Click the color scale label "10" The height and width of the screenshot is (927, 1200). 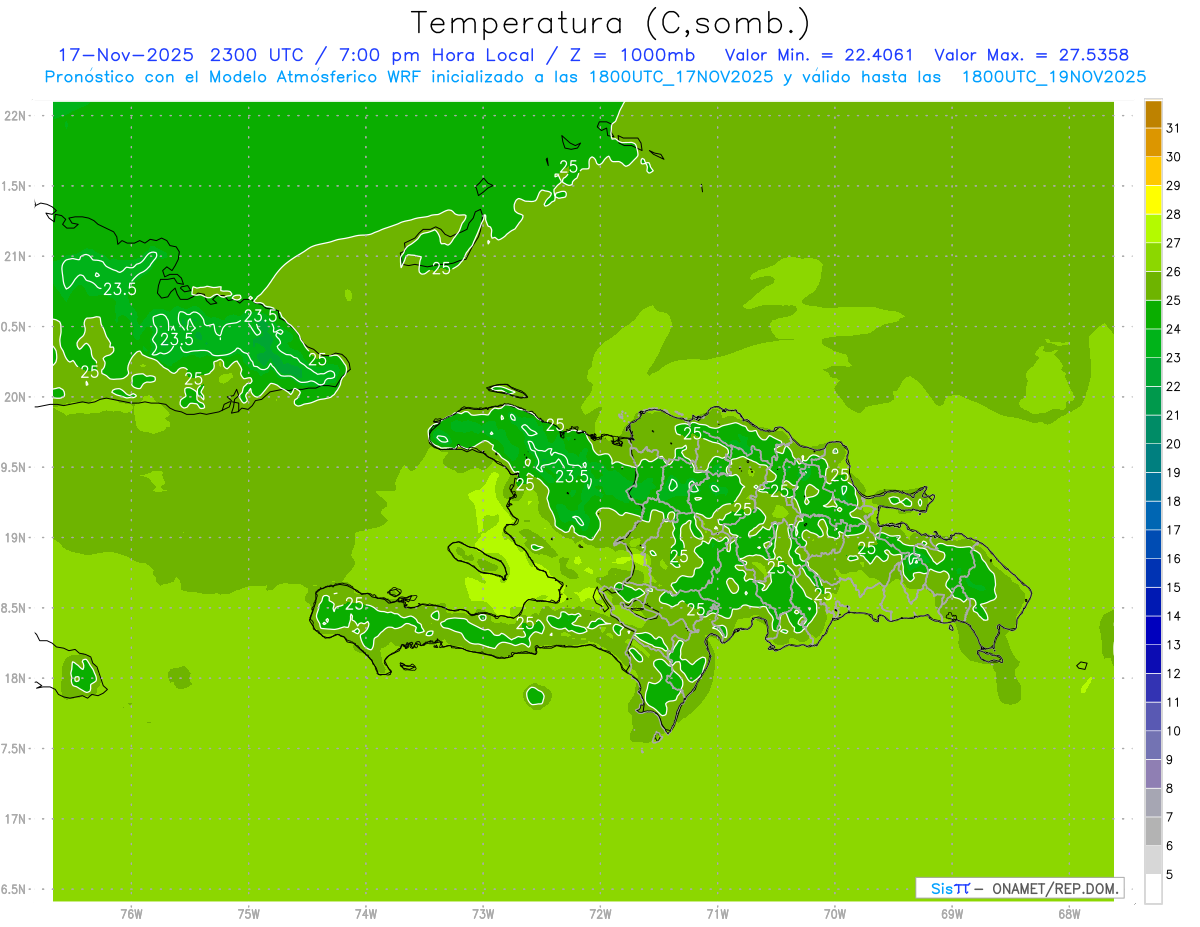(1174, 731)
